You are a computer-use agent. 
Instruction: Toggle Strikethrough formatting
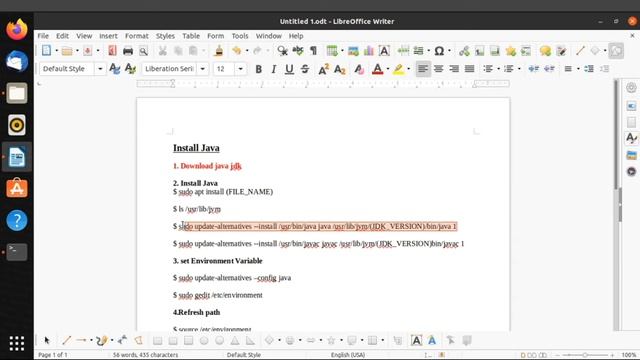tap(305, 69)
